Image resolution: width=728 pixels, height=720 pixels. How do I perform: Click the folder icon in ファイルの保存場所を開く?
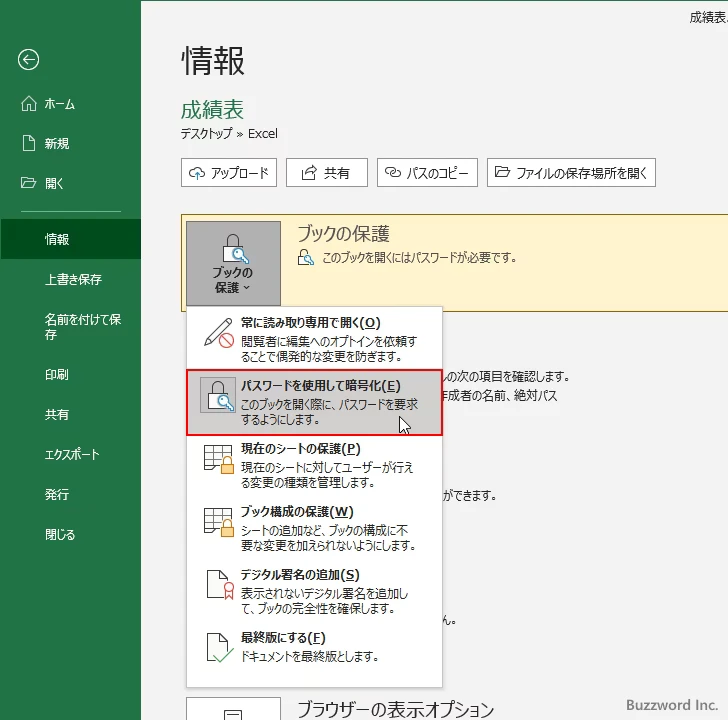click(x=502, y=172)
